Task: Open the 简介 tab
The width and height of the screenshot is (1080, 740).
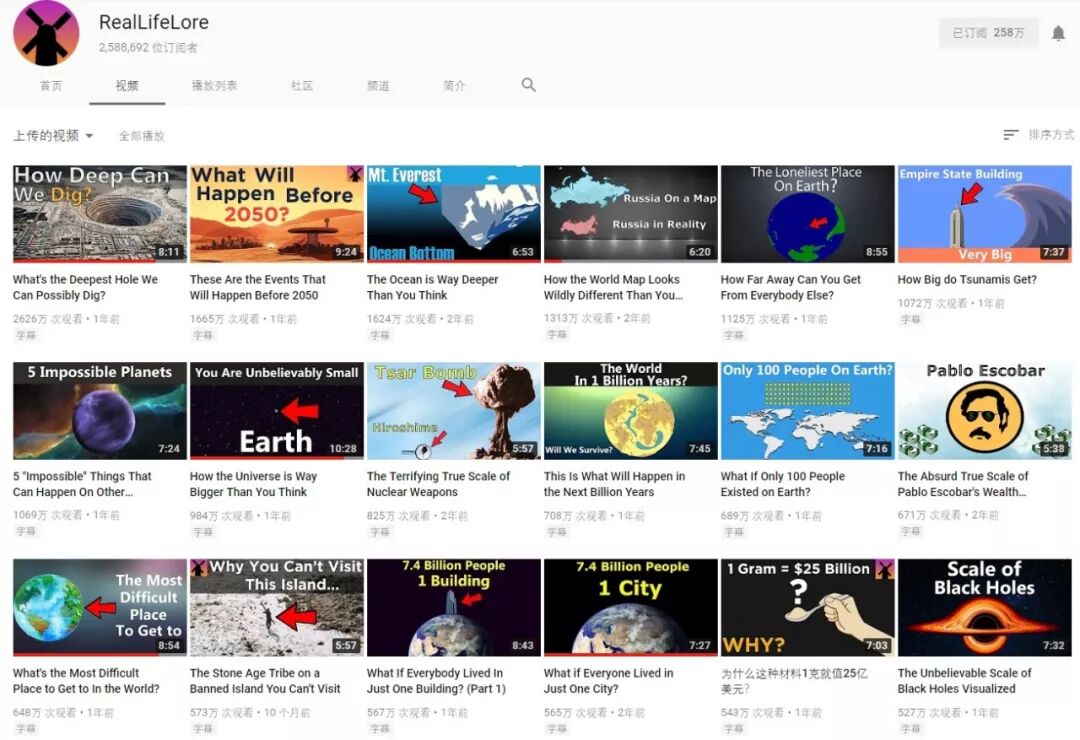Action: pyautogui.click(x=454, y=86)
